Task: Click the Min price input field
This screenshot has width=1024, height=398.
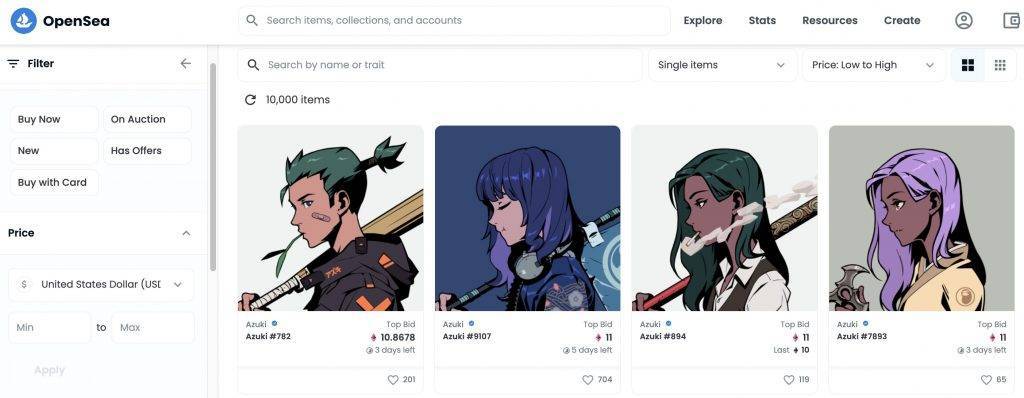Action: click(50, 327)
